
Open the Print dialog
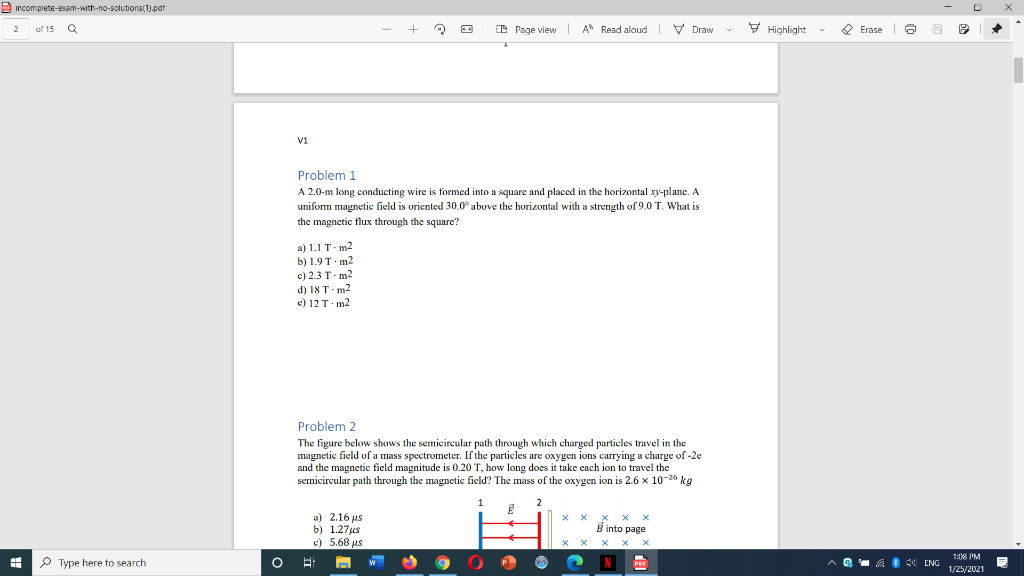click(909, 29)
